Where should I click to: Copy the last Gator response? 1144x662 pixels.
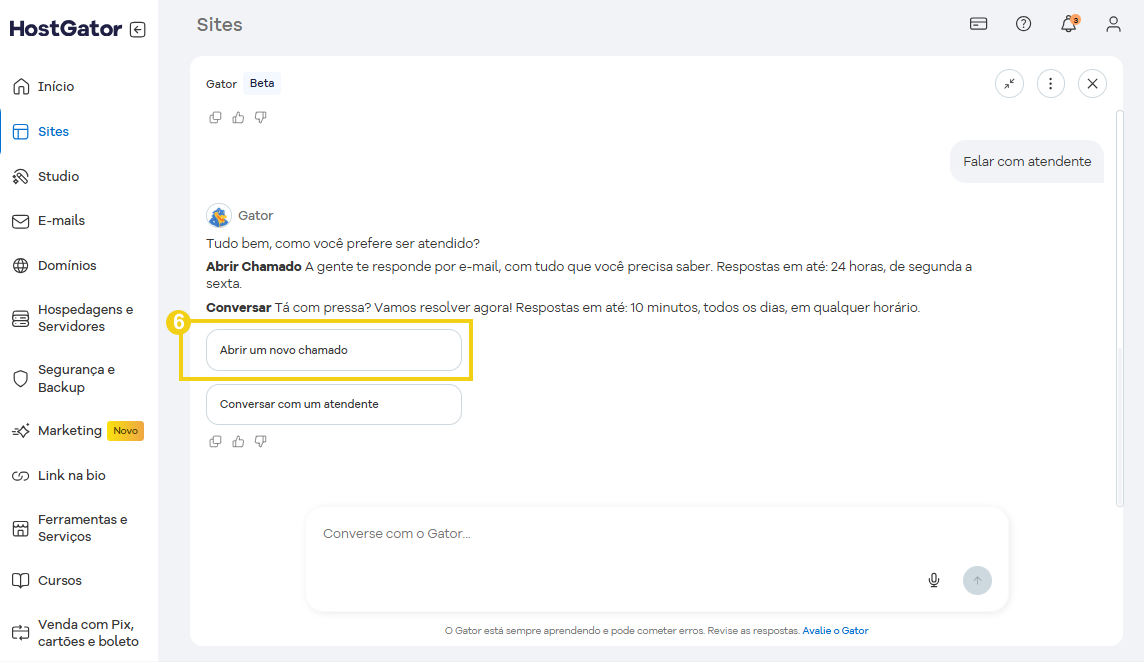point(215,441)
